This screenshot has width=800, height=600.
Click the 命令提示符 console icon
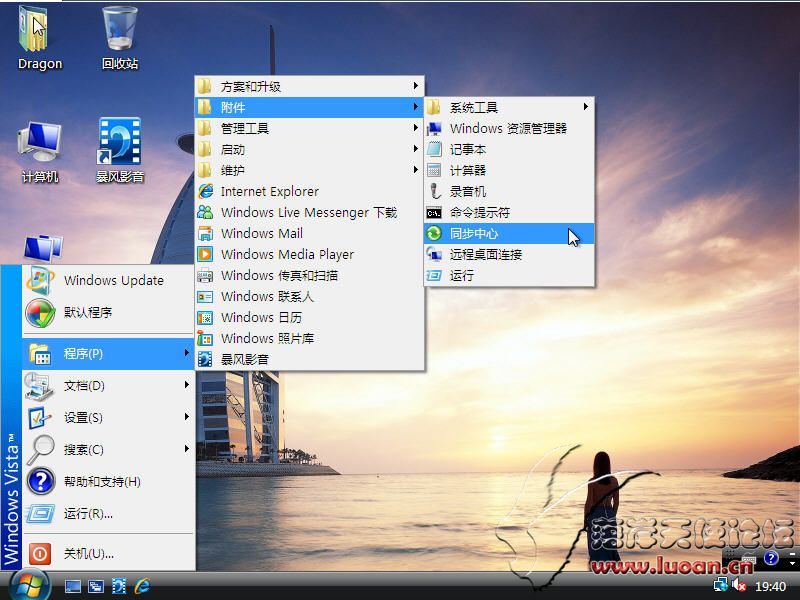tap(434, 212)
